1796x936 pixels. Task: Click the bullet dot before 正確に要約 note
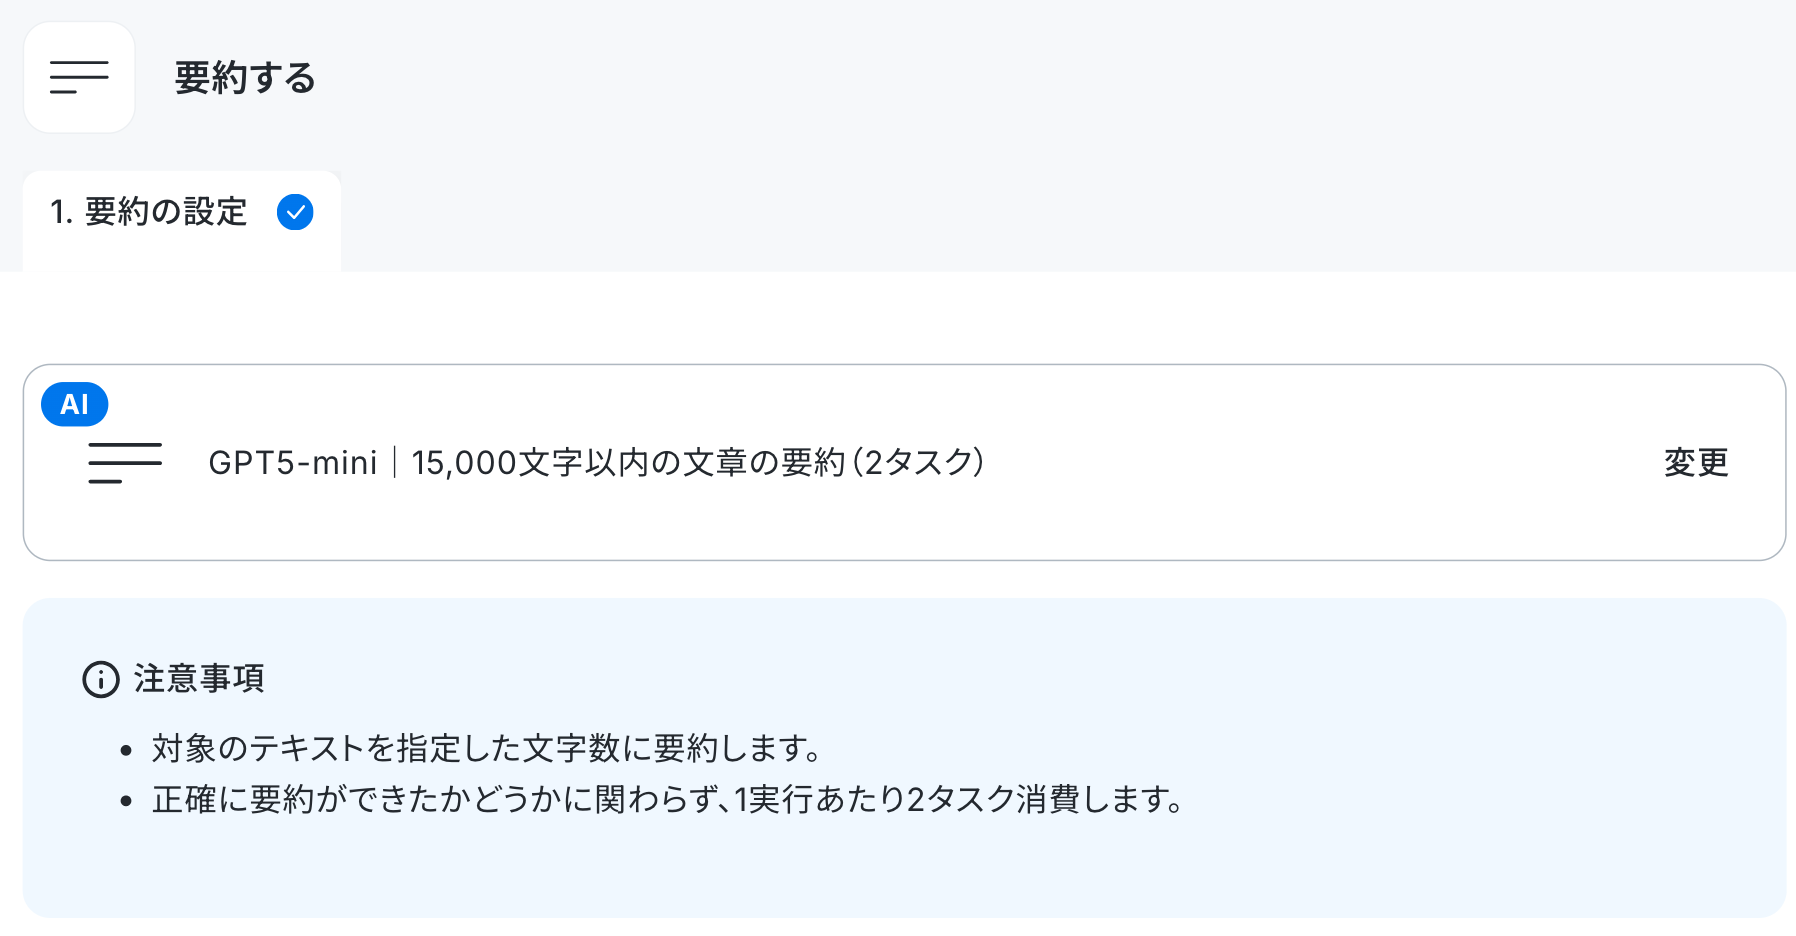(x=126, y=801)
